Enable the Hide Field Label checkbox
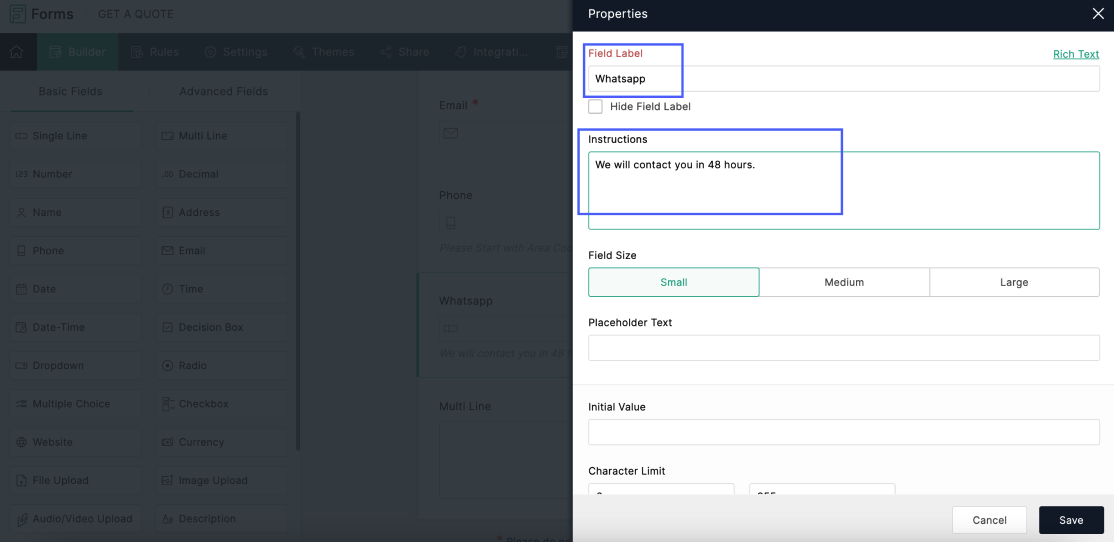The image size is (1114, 542). tap(596, 106)
